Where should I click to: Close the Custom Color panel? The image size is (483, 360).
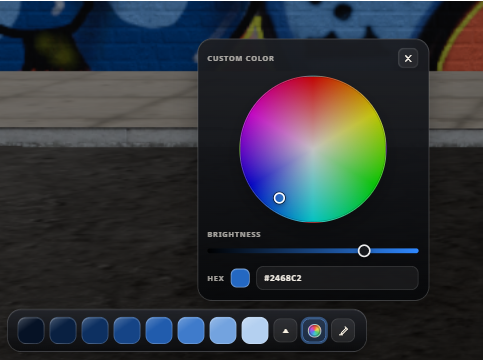(408, 59)
